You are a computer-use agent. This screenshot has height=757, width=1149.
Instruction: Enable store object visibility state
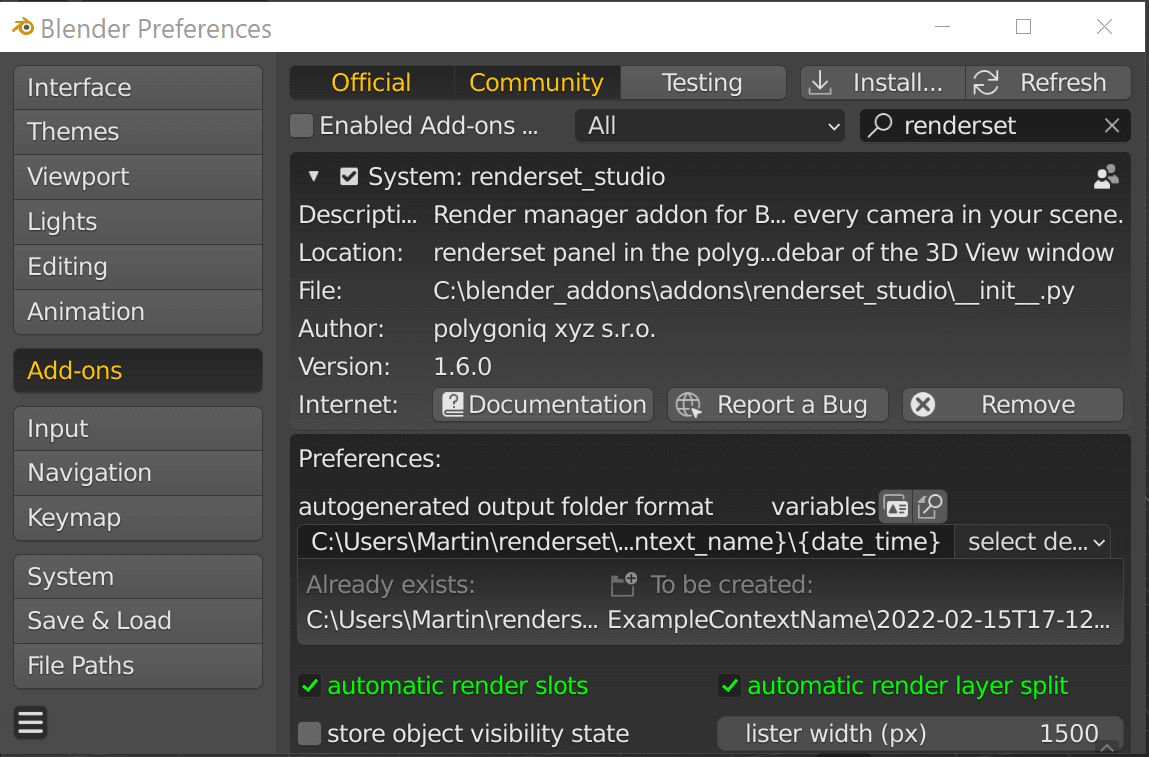point(309,734)
